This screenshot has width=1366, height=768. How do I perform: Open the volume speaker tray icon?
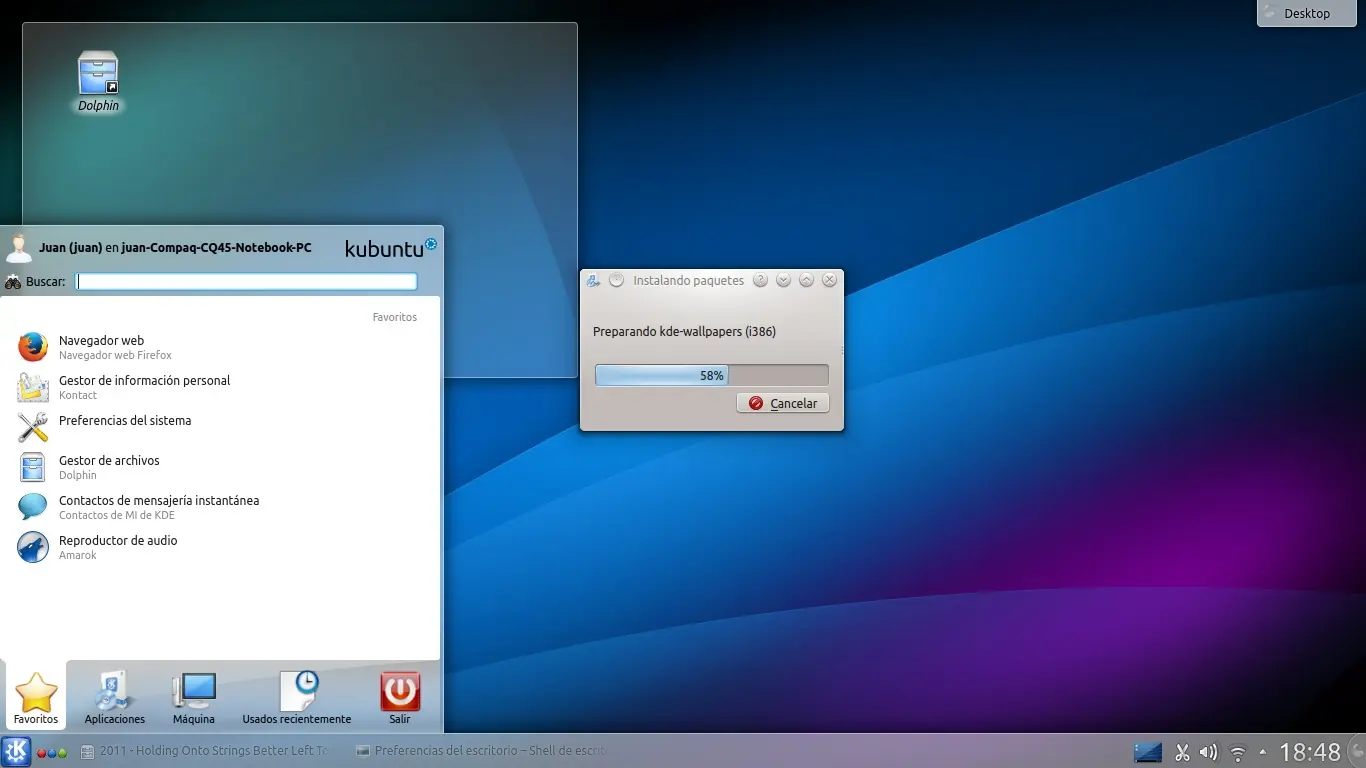tap(1208, 752)
